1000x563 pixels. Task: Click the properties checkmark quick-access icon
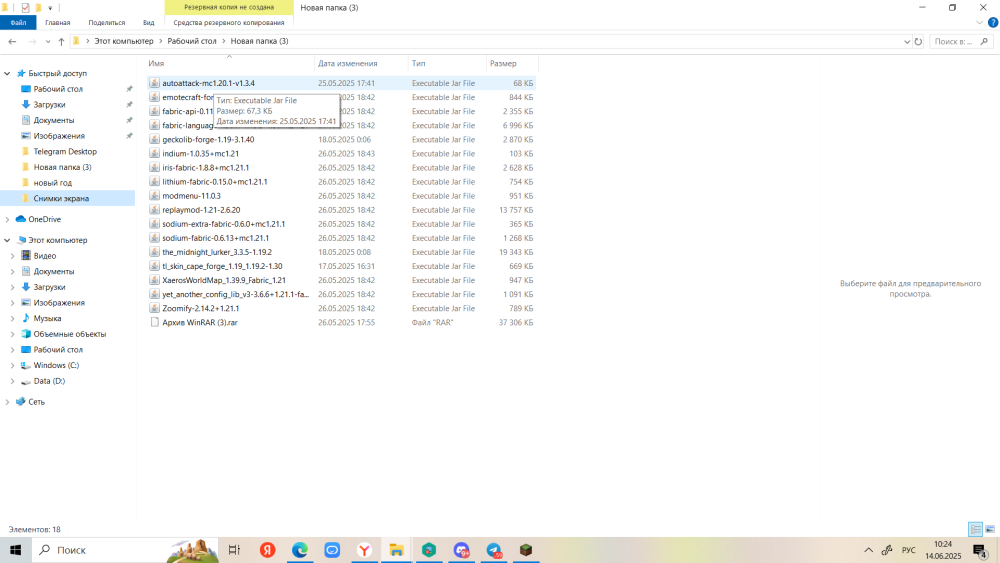pyautogui.click(x=25, y=8)
